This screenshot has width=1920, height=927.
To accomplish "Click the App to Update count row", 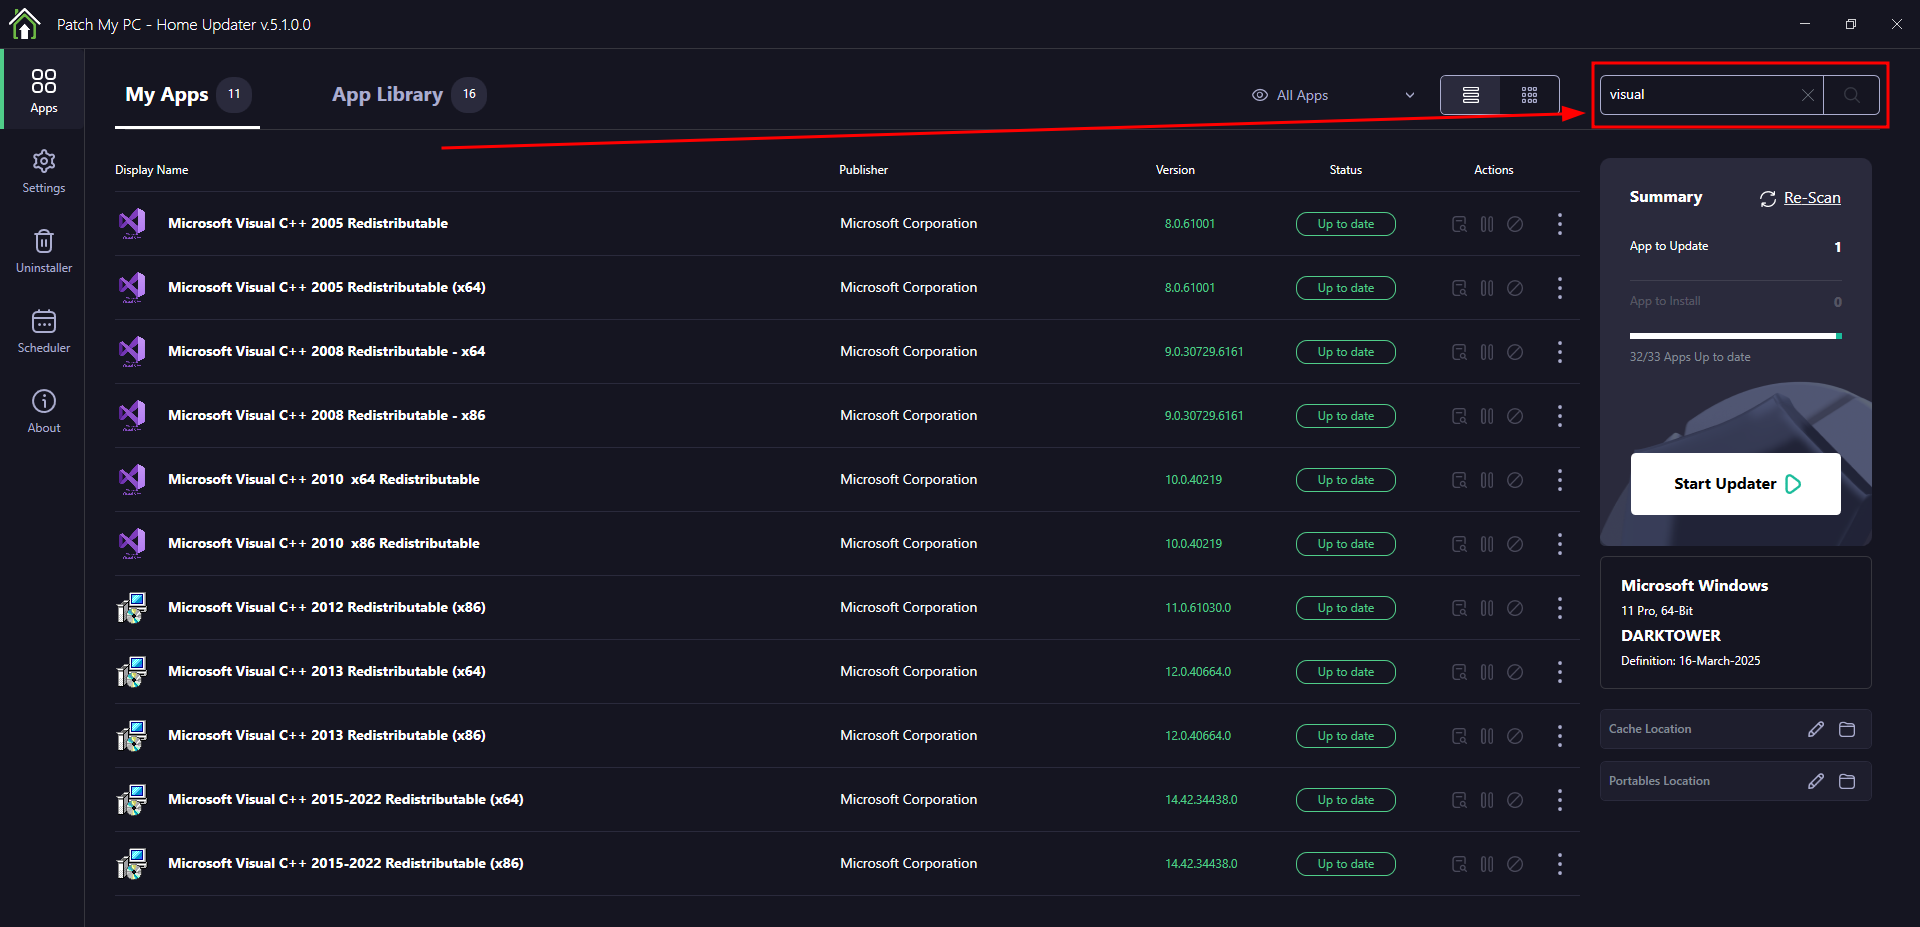I will point(1735,247).
